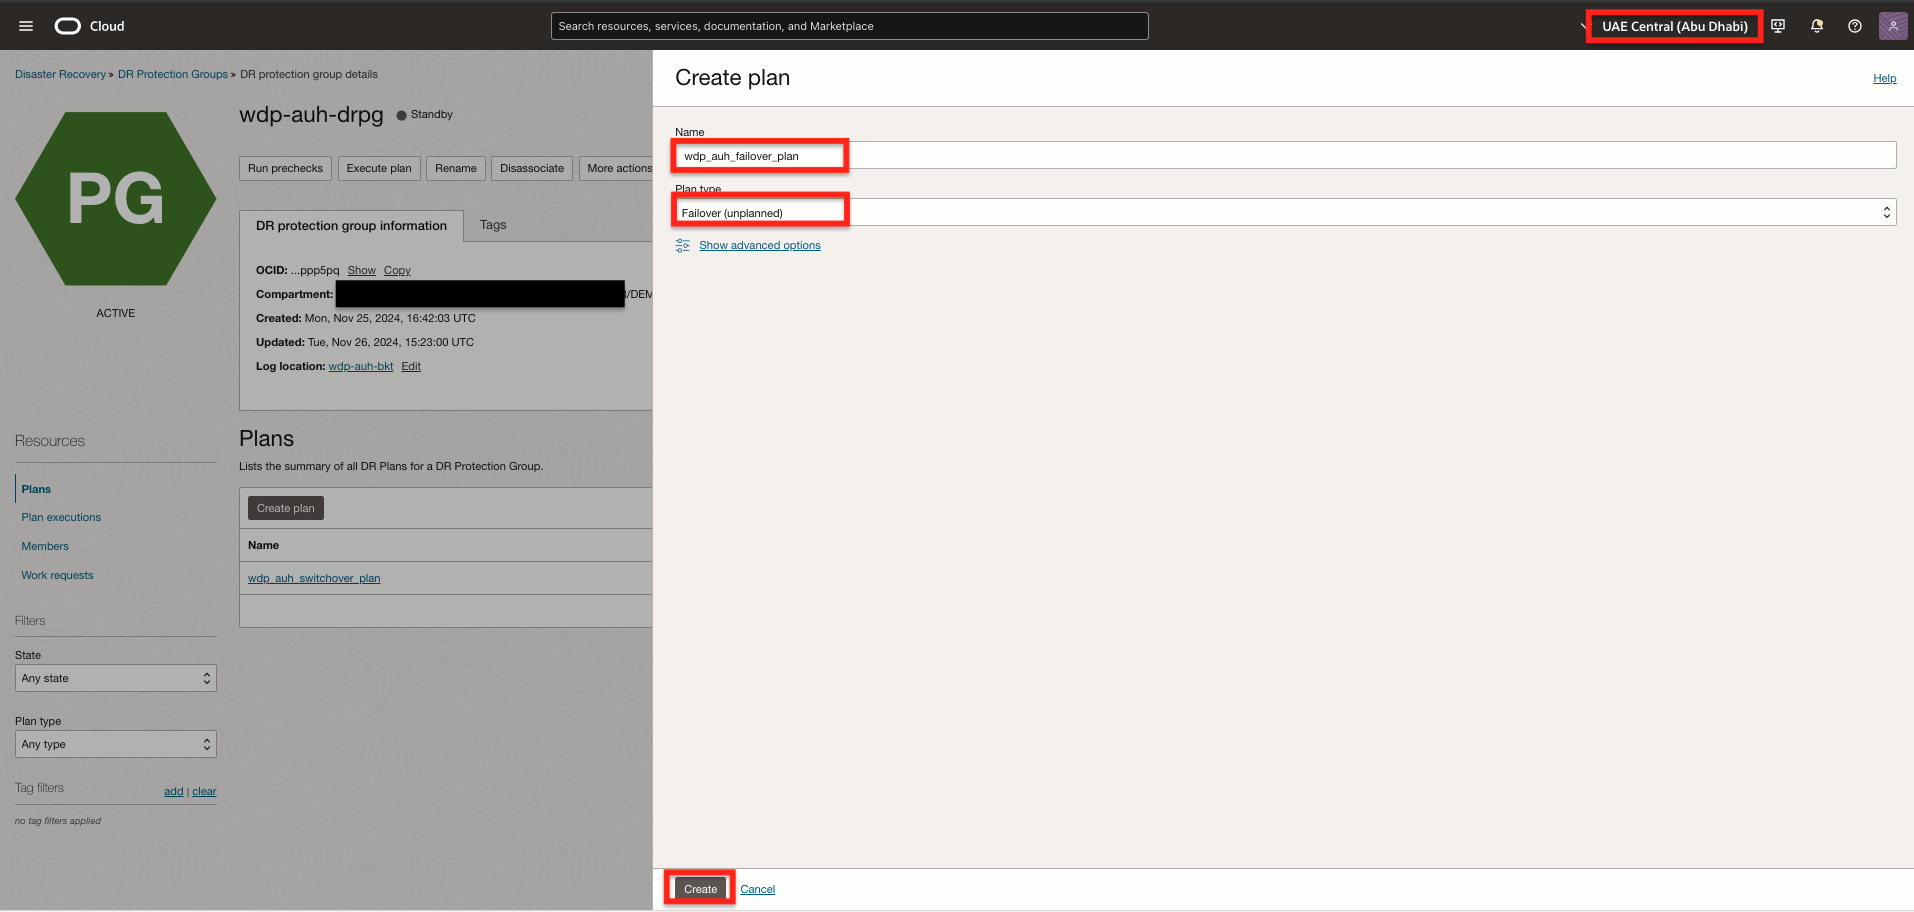The width and height of the screenshot is (1914, 912).
Task: Open the wdp_auh_switchover_plan link
Action: pos(314,578)
